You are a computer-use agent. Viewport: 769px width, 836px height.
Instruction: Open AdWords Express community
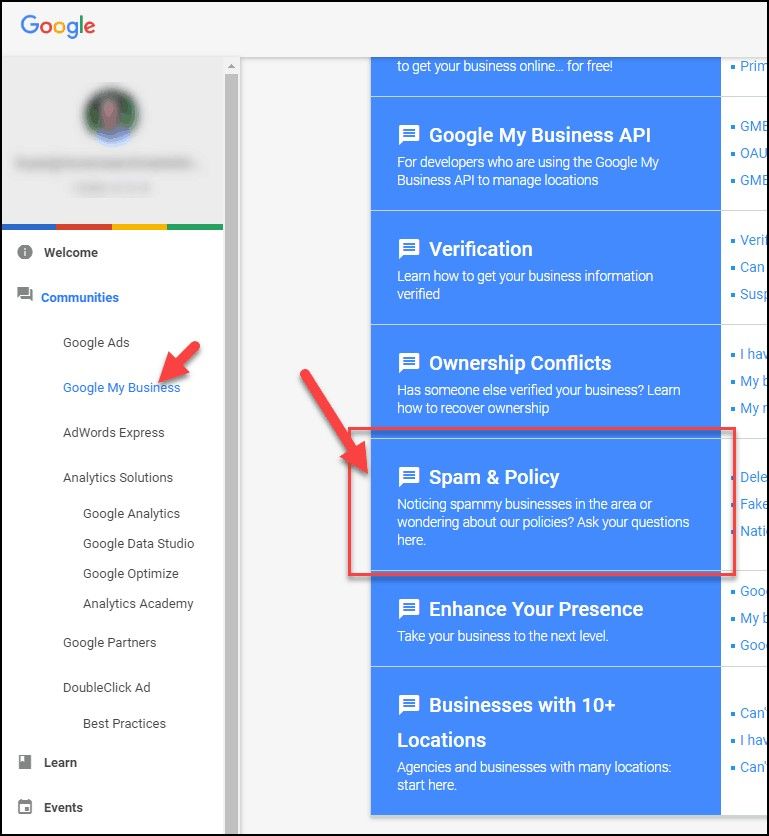pos(114,432)
